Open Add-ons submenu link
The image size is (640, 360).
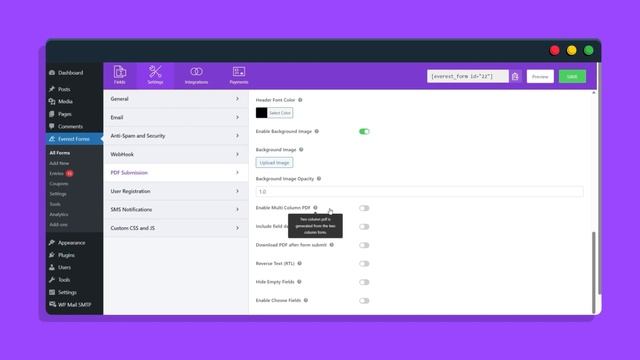pyautogui.click(x=58, y=224)
